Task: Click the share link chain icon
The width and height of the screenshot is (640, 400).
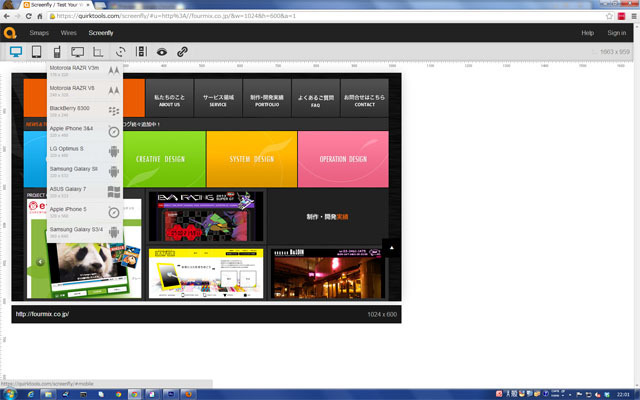Action: pyautogui.click(x=182, y=52)
